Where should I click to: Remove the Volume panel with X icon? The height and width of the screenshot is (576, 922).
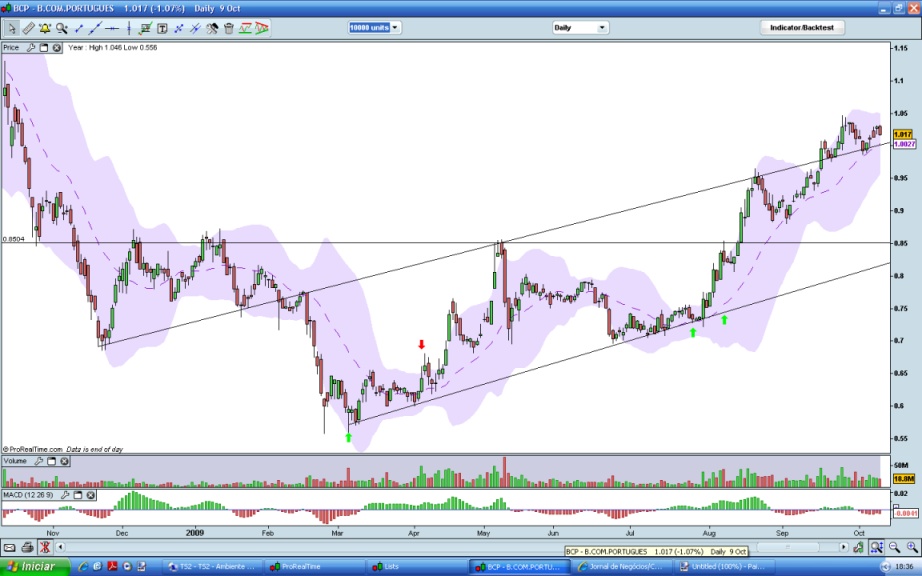(65, 461)
